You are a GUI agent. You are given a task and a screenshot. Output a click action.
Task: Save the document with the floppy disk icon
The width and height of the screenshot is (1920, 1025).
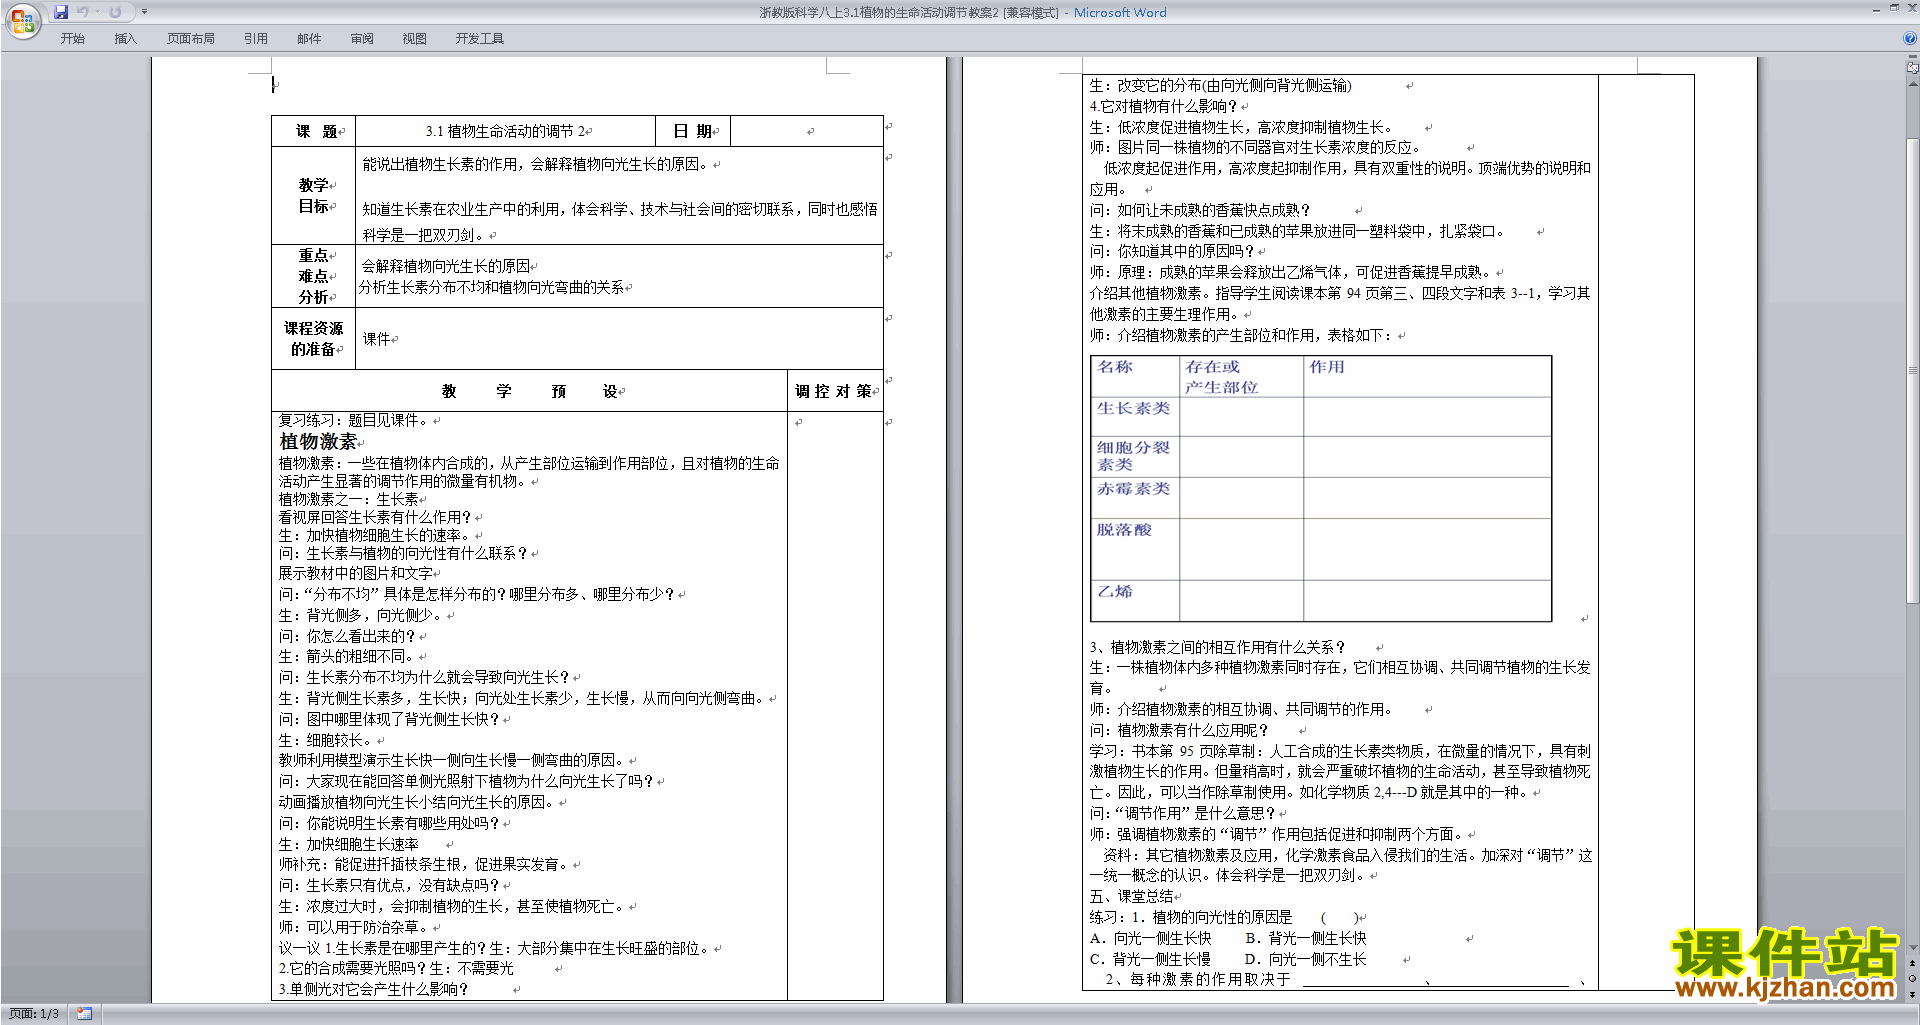(x=61, y=12)
